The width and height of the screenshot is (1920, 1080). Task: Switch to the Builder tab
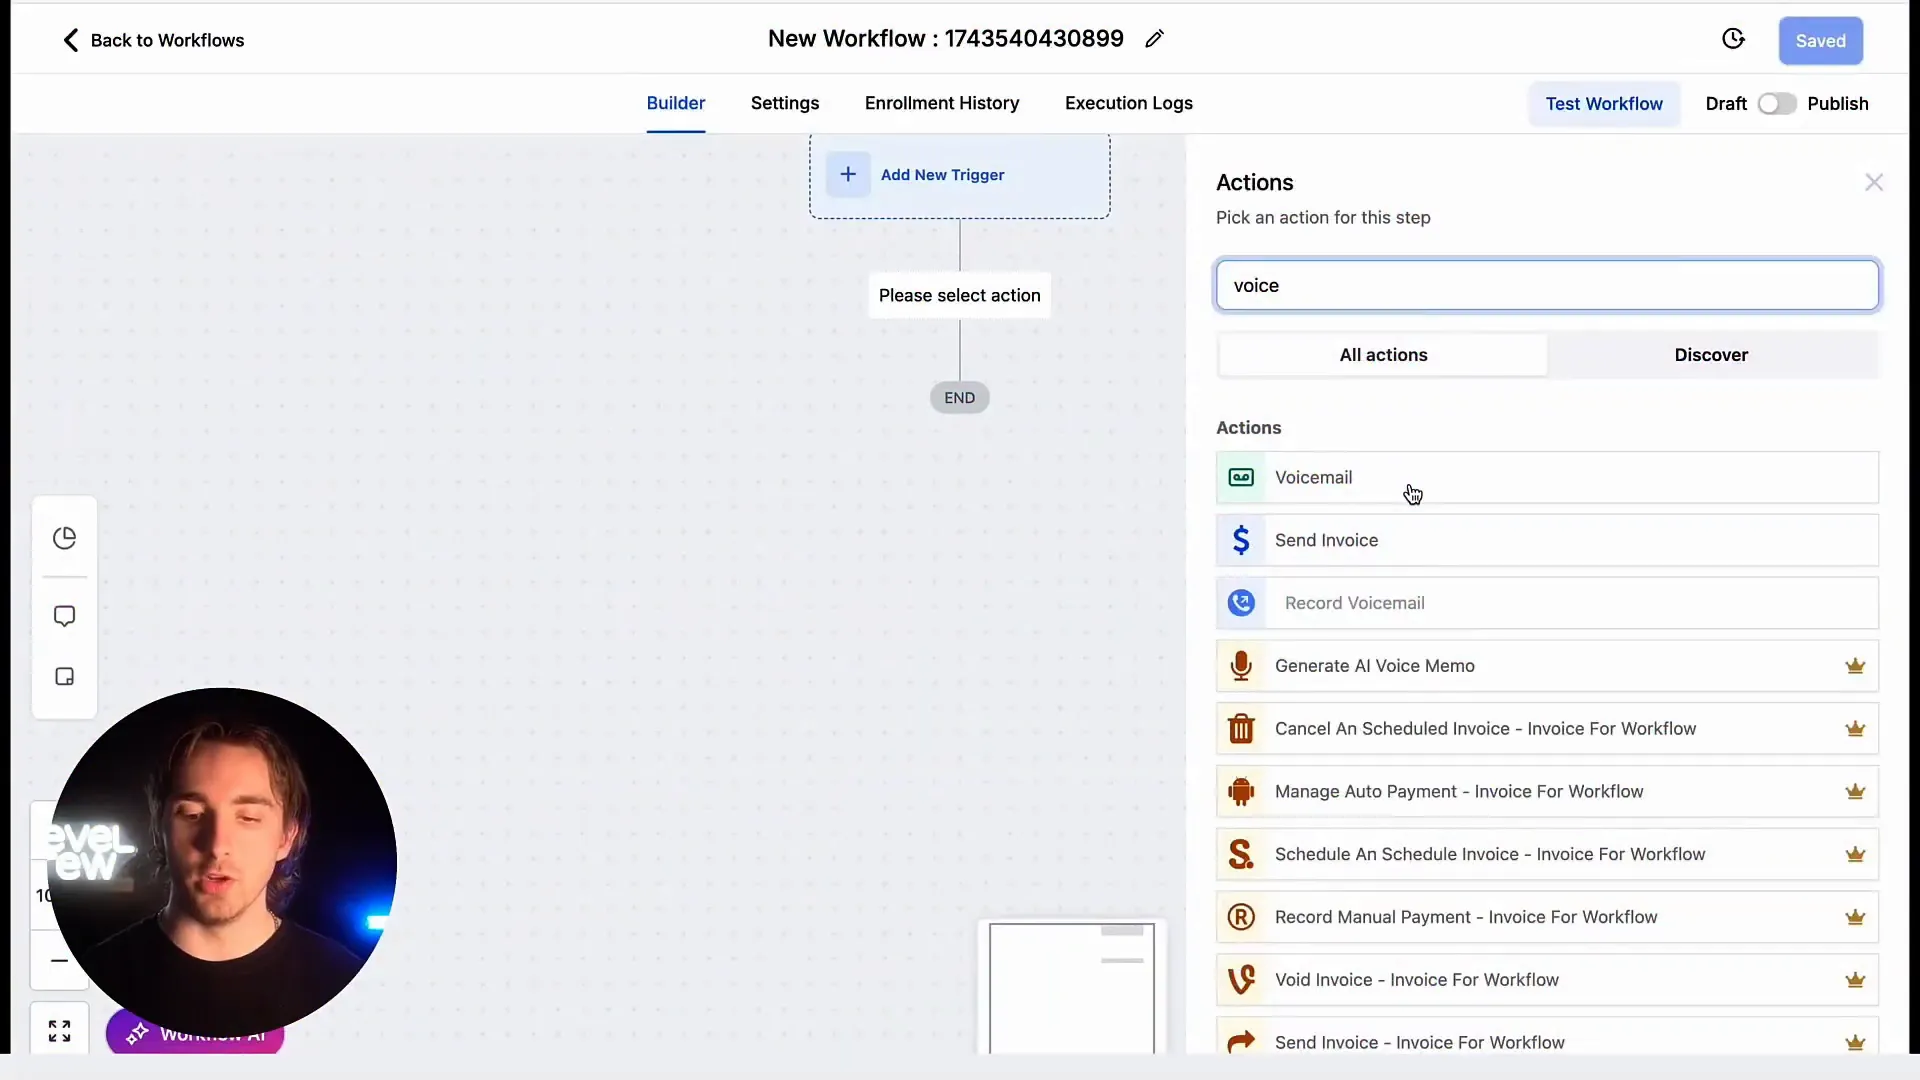click(x=676, y=103)
